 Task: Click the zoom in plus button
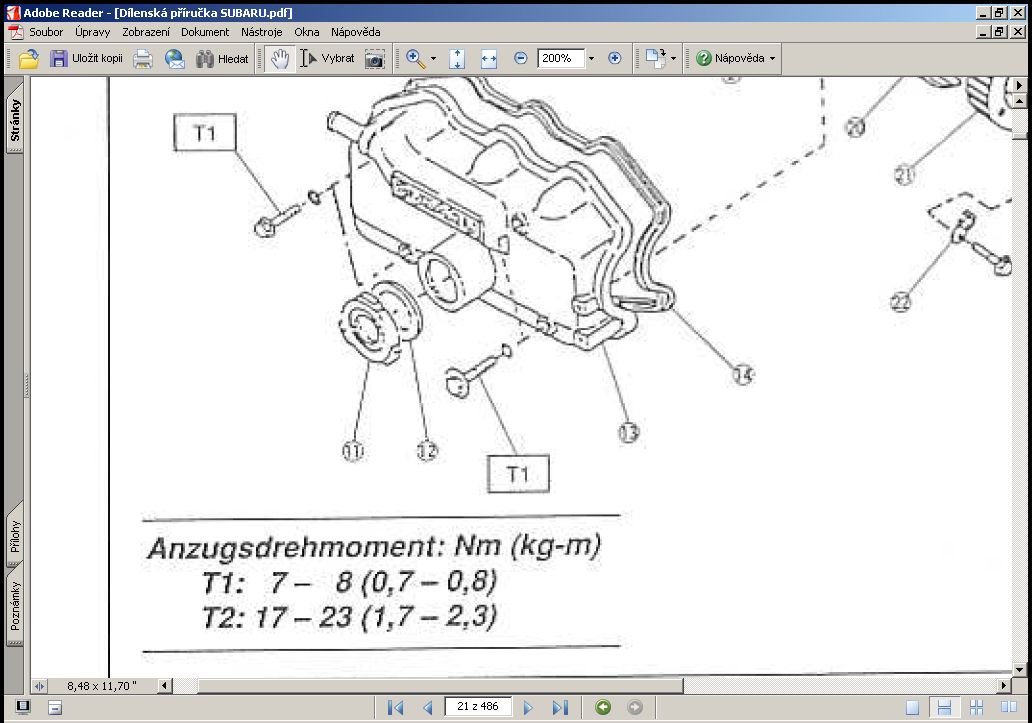(x=615, y=58)
